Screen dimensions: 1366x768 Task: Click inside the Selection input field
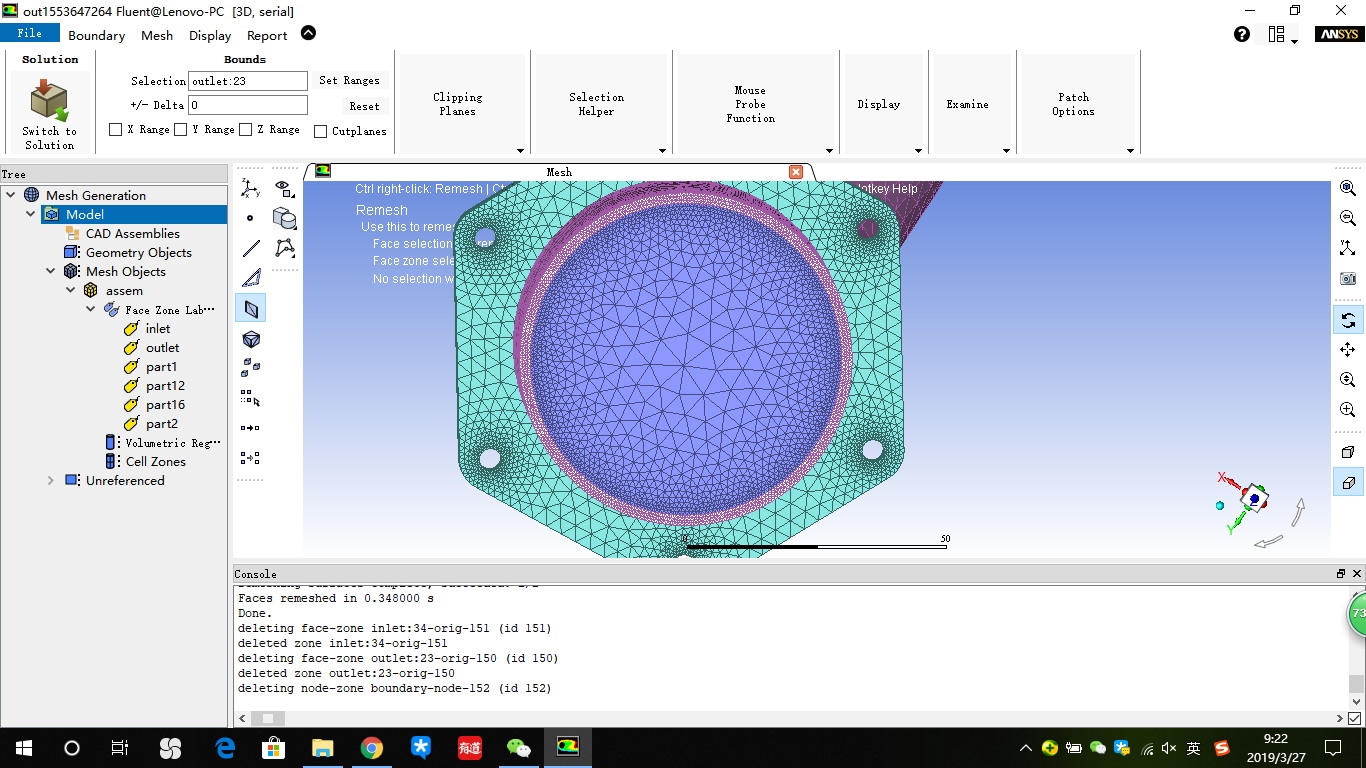247,80
